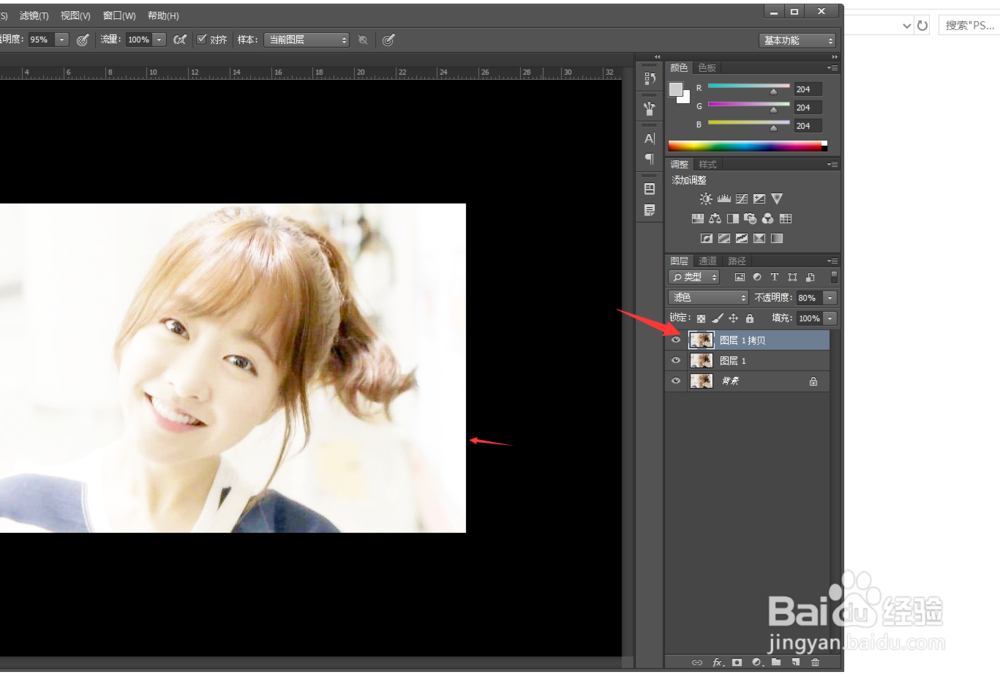Open the Color panel flyout menu

point(832,68)
